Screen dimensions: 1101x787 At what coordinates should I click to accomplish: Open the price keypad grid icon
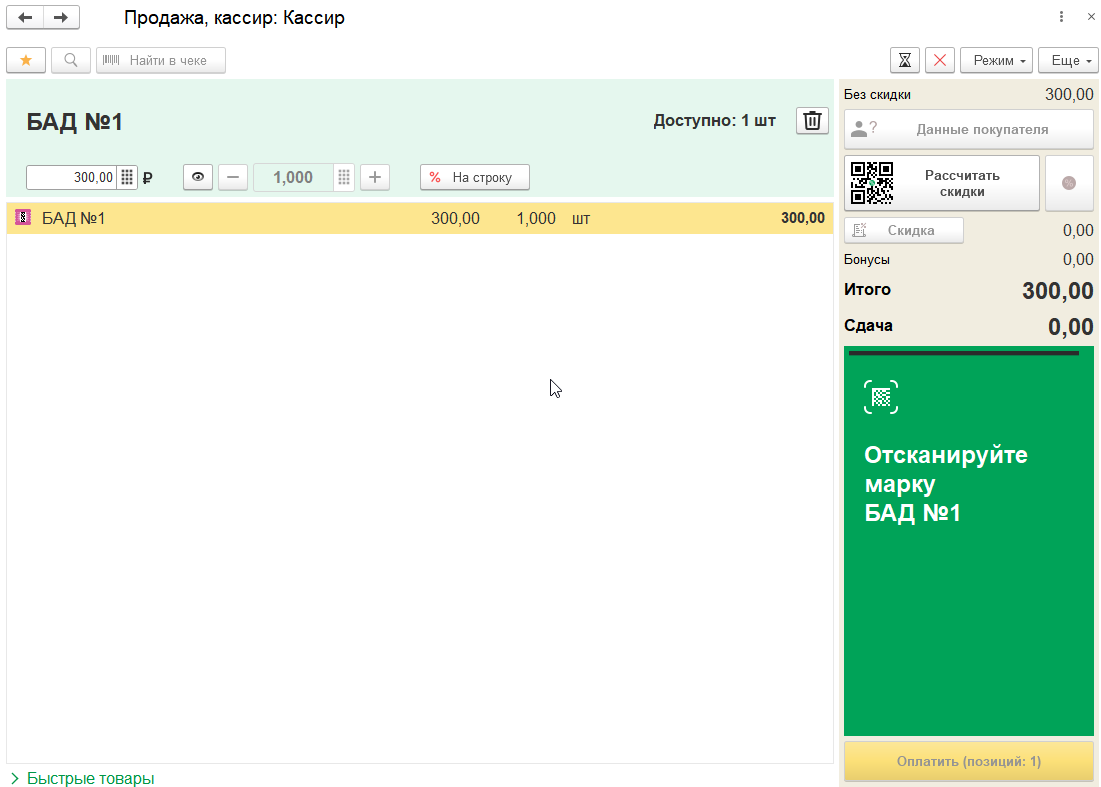pos(127,177)
